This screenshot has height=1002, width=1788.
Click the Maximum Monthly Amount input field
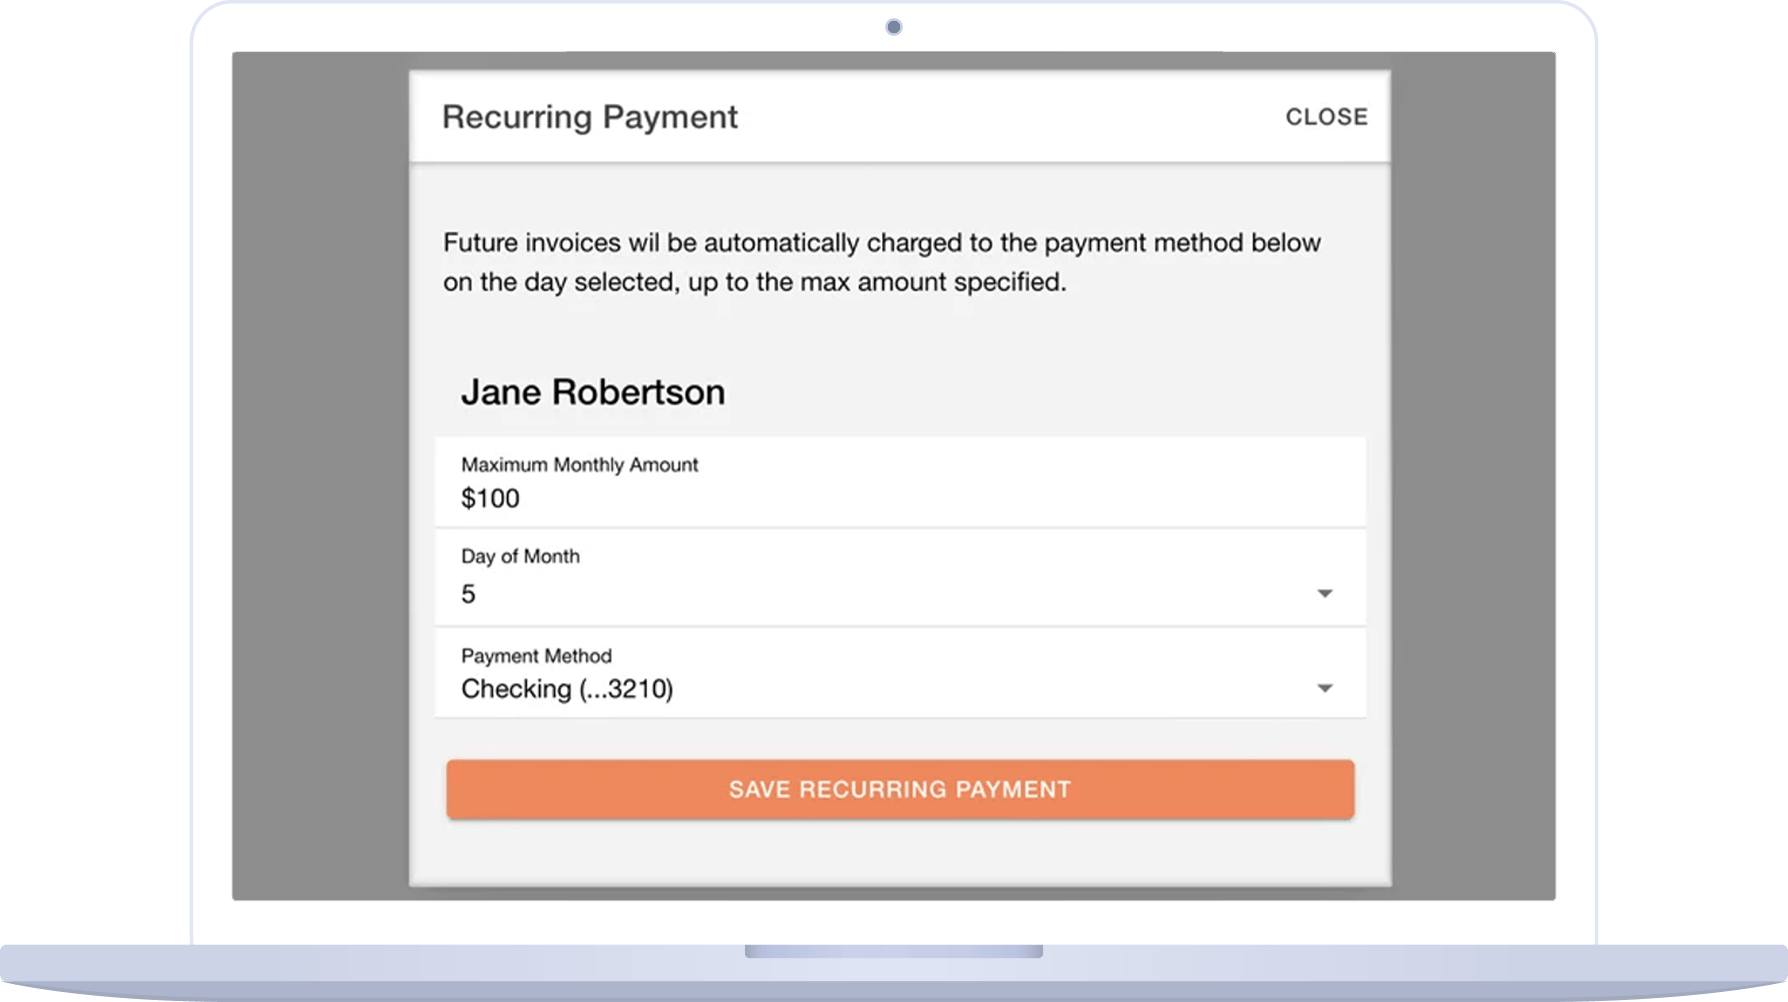tap(900, 482)
